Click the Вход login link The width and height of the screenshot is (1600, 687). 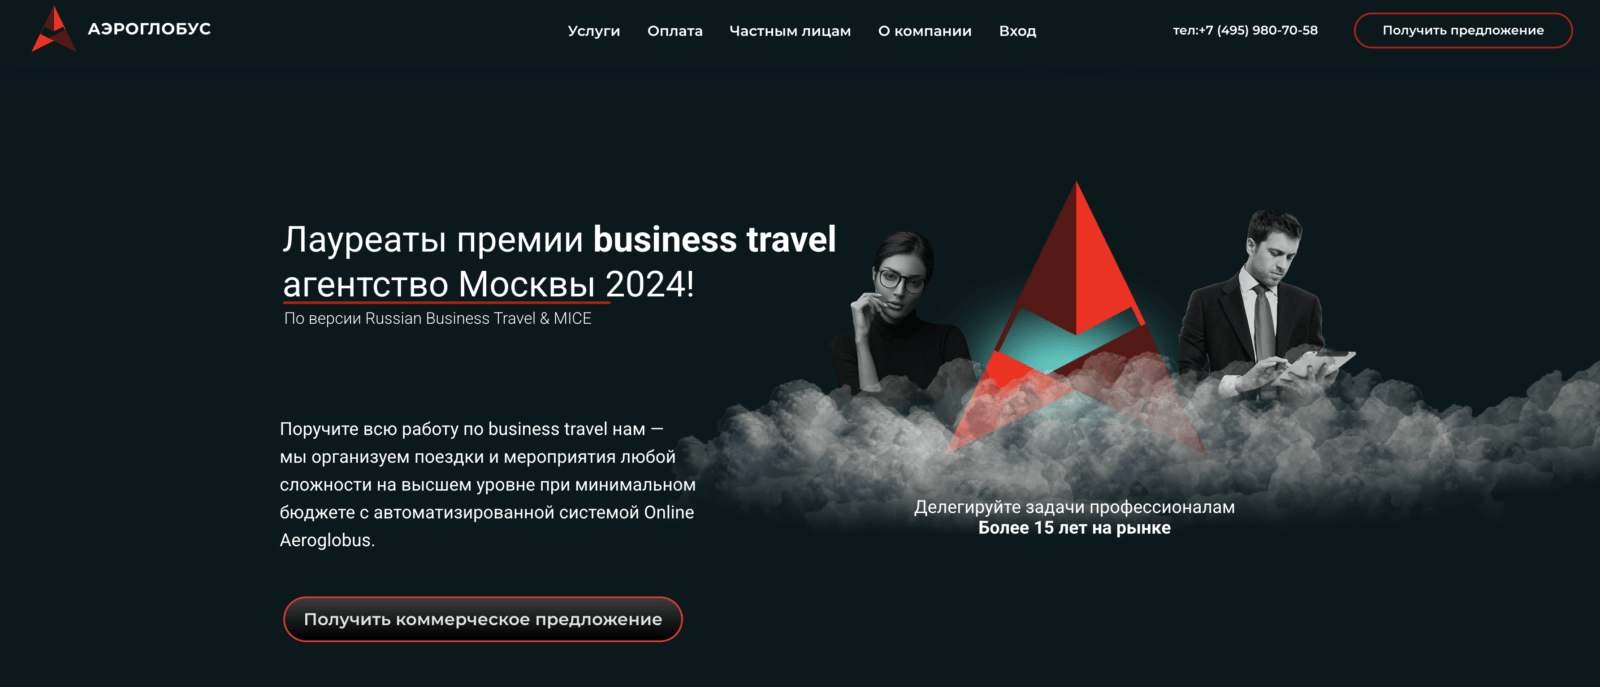pyautogui.click(x=1017, y=31)
